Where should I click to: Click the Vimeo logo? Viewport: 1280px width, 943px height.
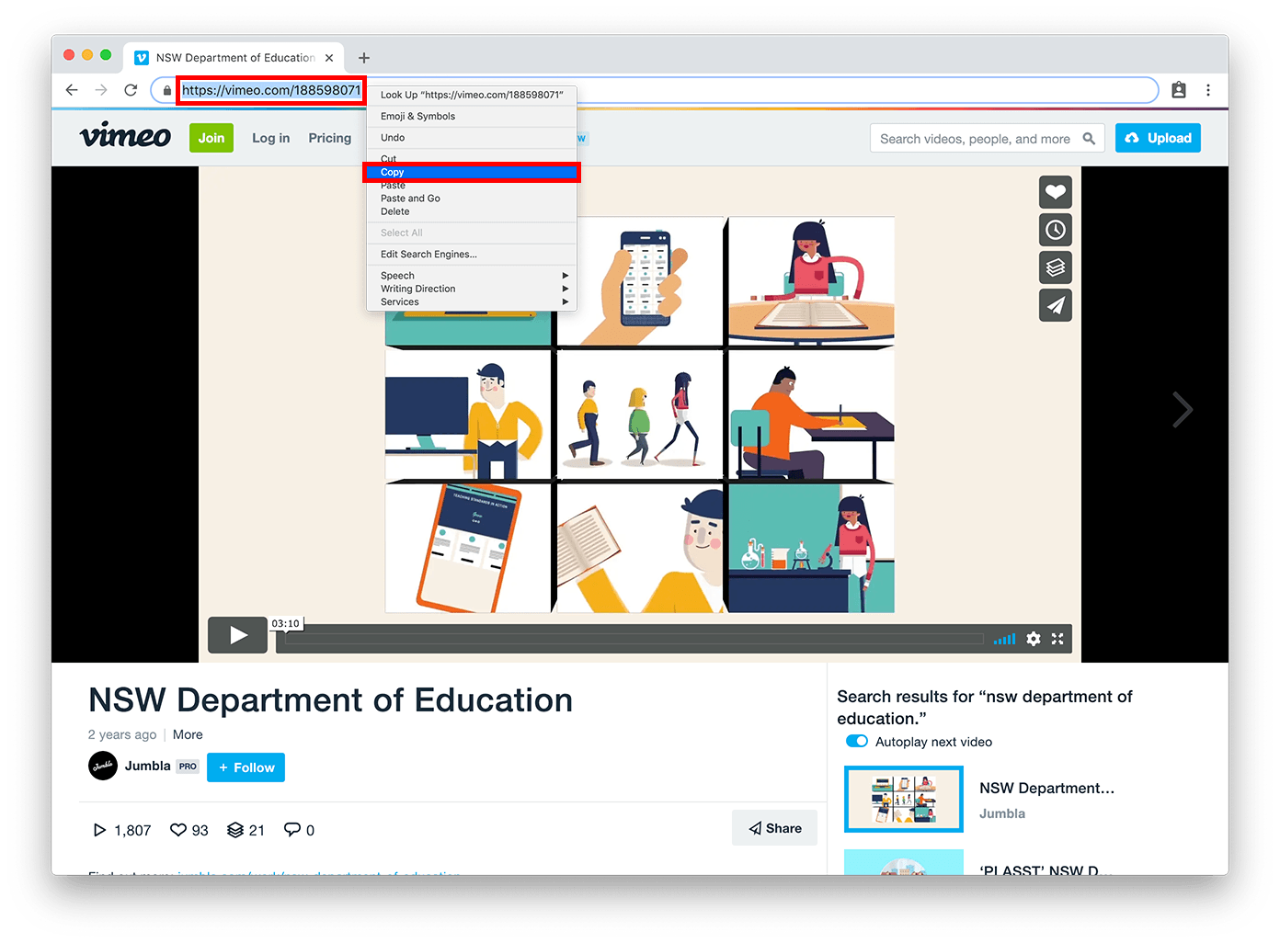[125, 137]
